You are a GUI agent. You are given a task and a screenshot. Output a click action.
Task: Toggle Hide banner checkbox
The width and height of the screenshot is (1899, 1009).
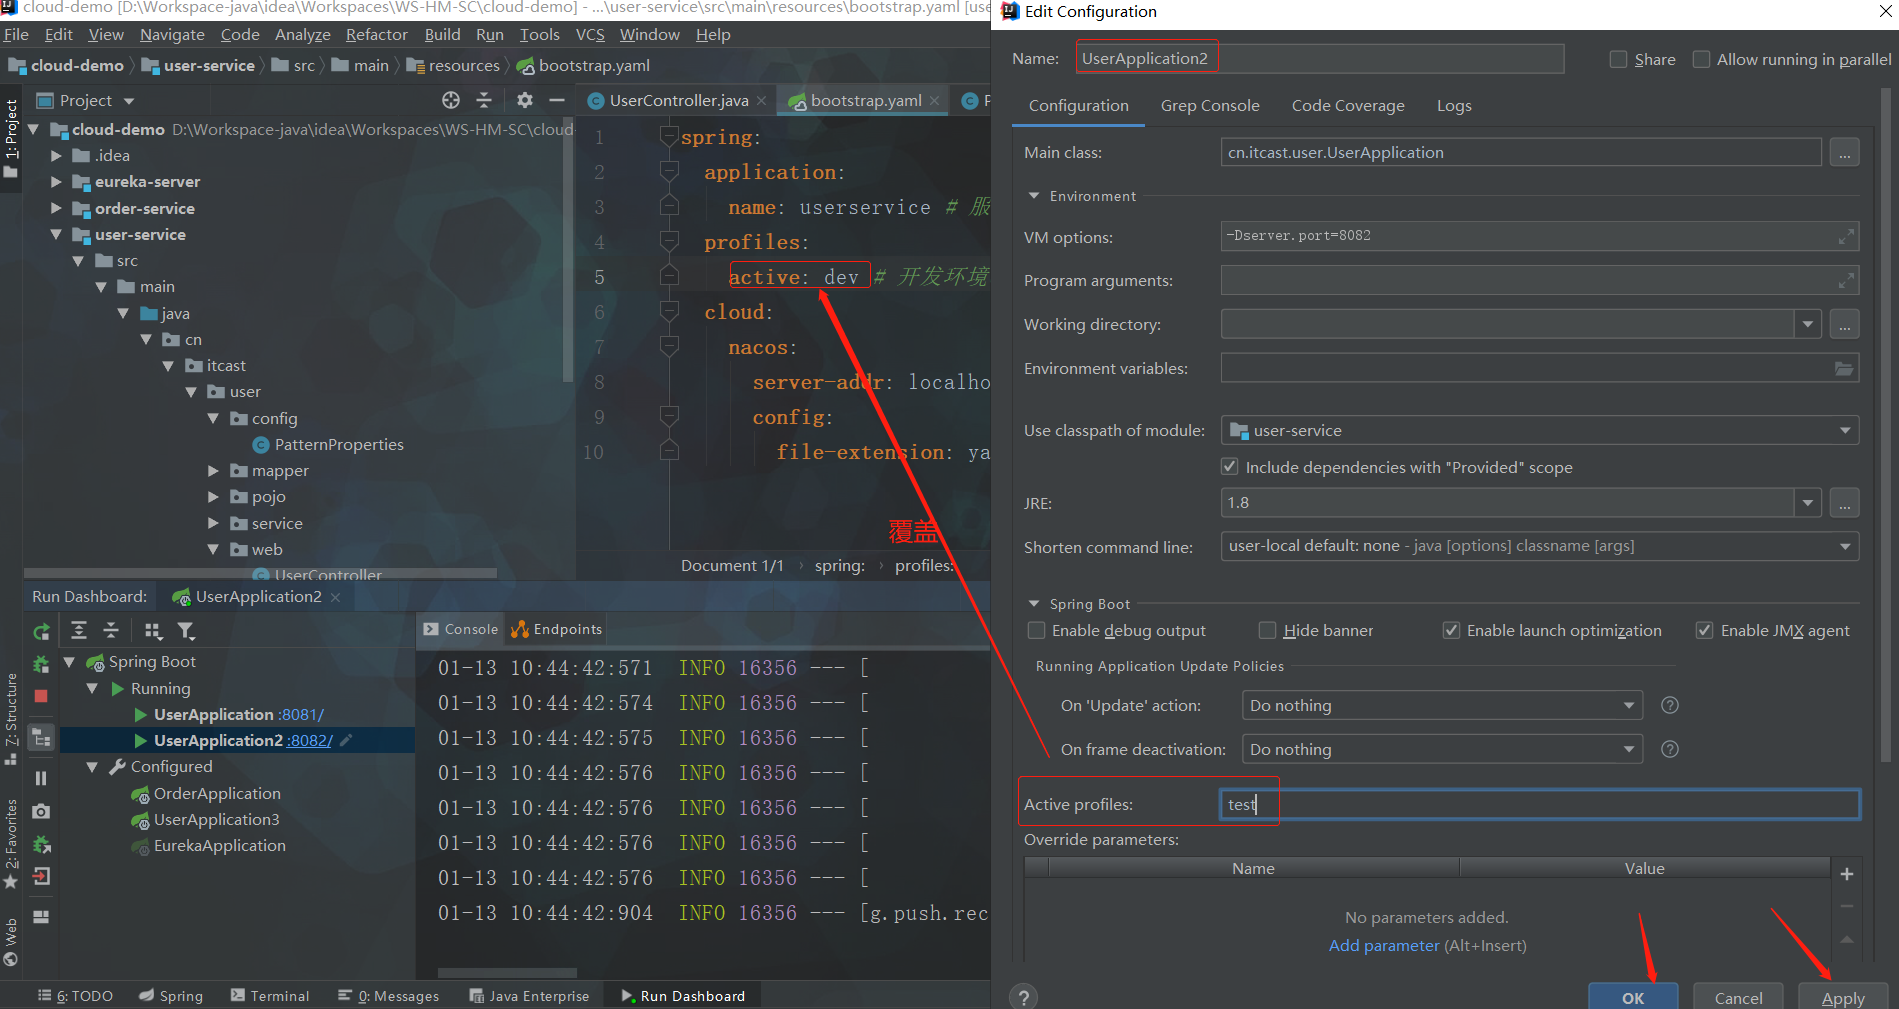1267,630
